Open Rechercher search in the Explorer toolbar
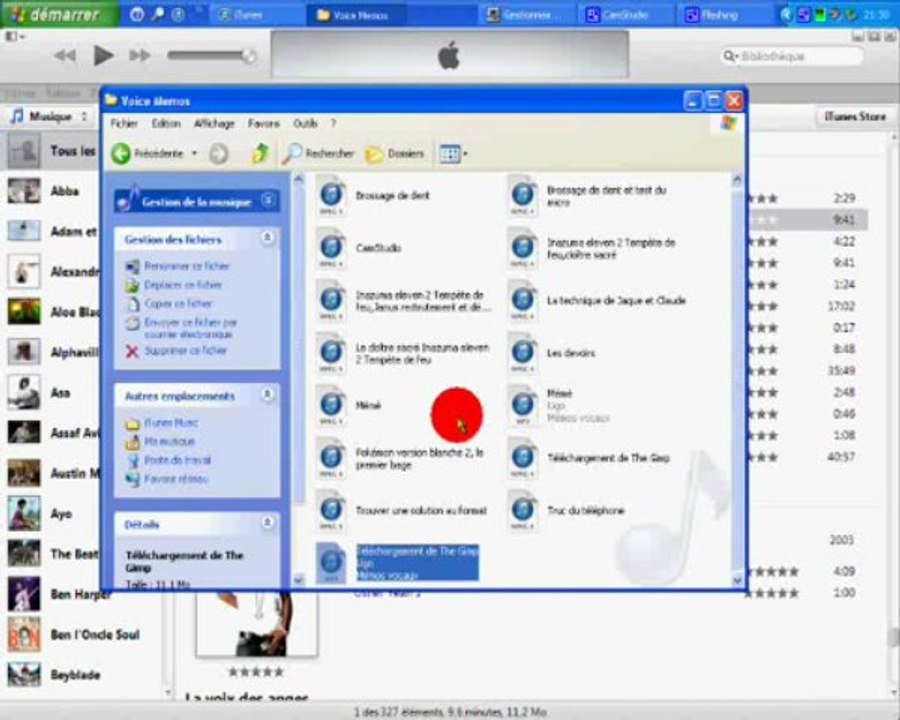The height and width of the screenshot is (720, 900). pyautogui.click(x=319, y=153)
